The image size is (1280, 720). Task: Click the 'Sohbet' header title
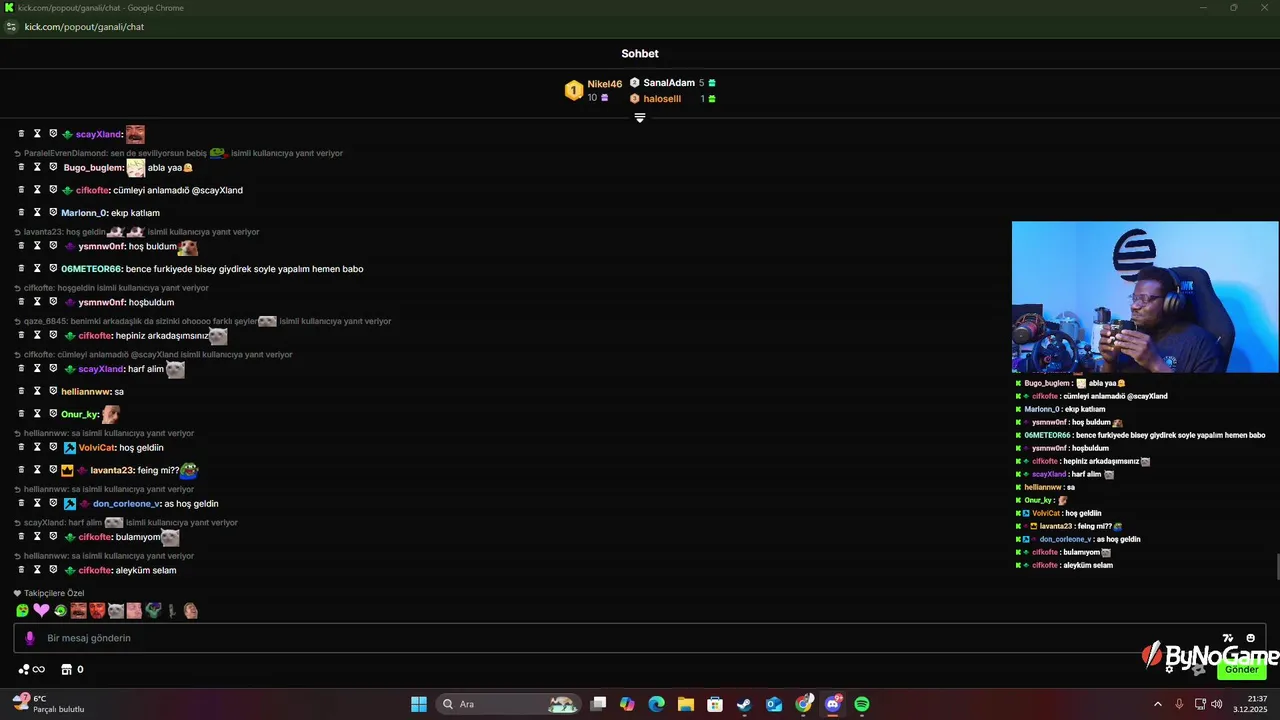[x=640, y=54]
